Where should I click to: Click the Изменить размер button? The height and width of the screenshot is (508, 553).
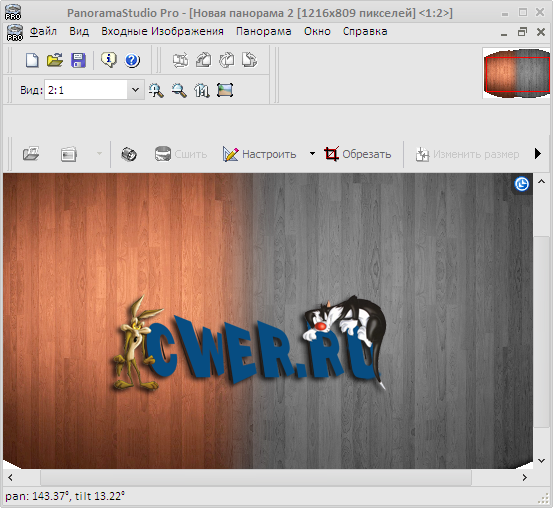[x=467, y=154]
